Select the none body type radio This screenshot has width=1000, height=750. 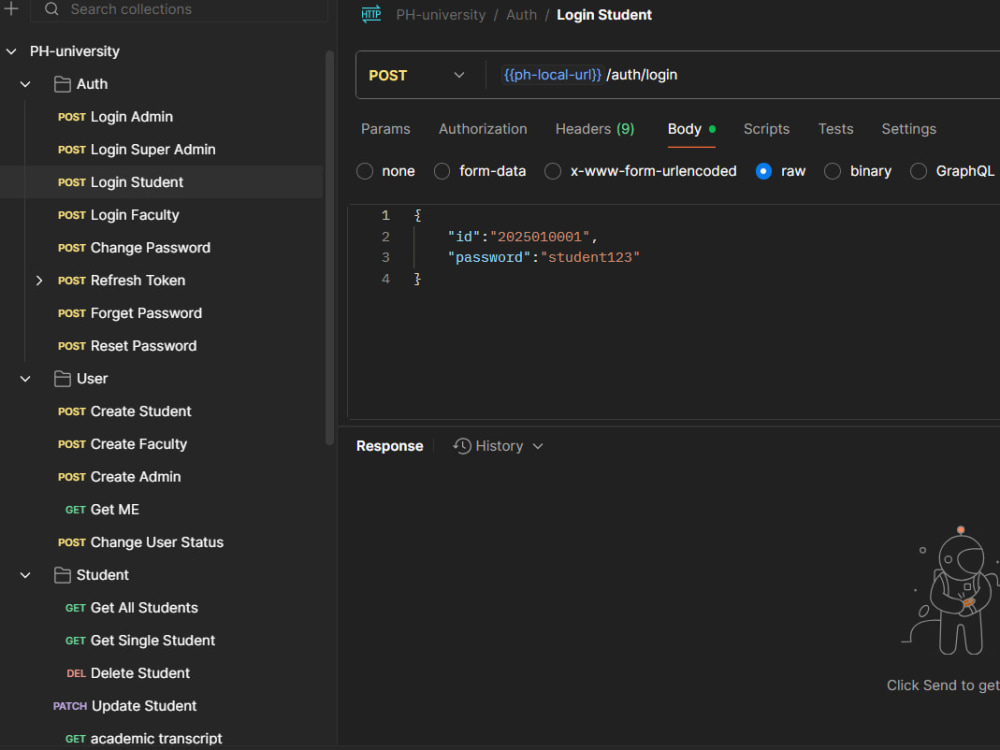365,171
